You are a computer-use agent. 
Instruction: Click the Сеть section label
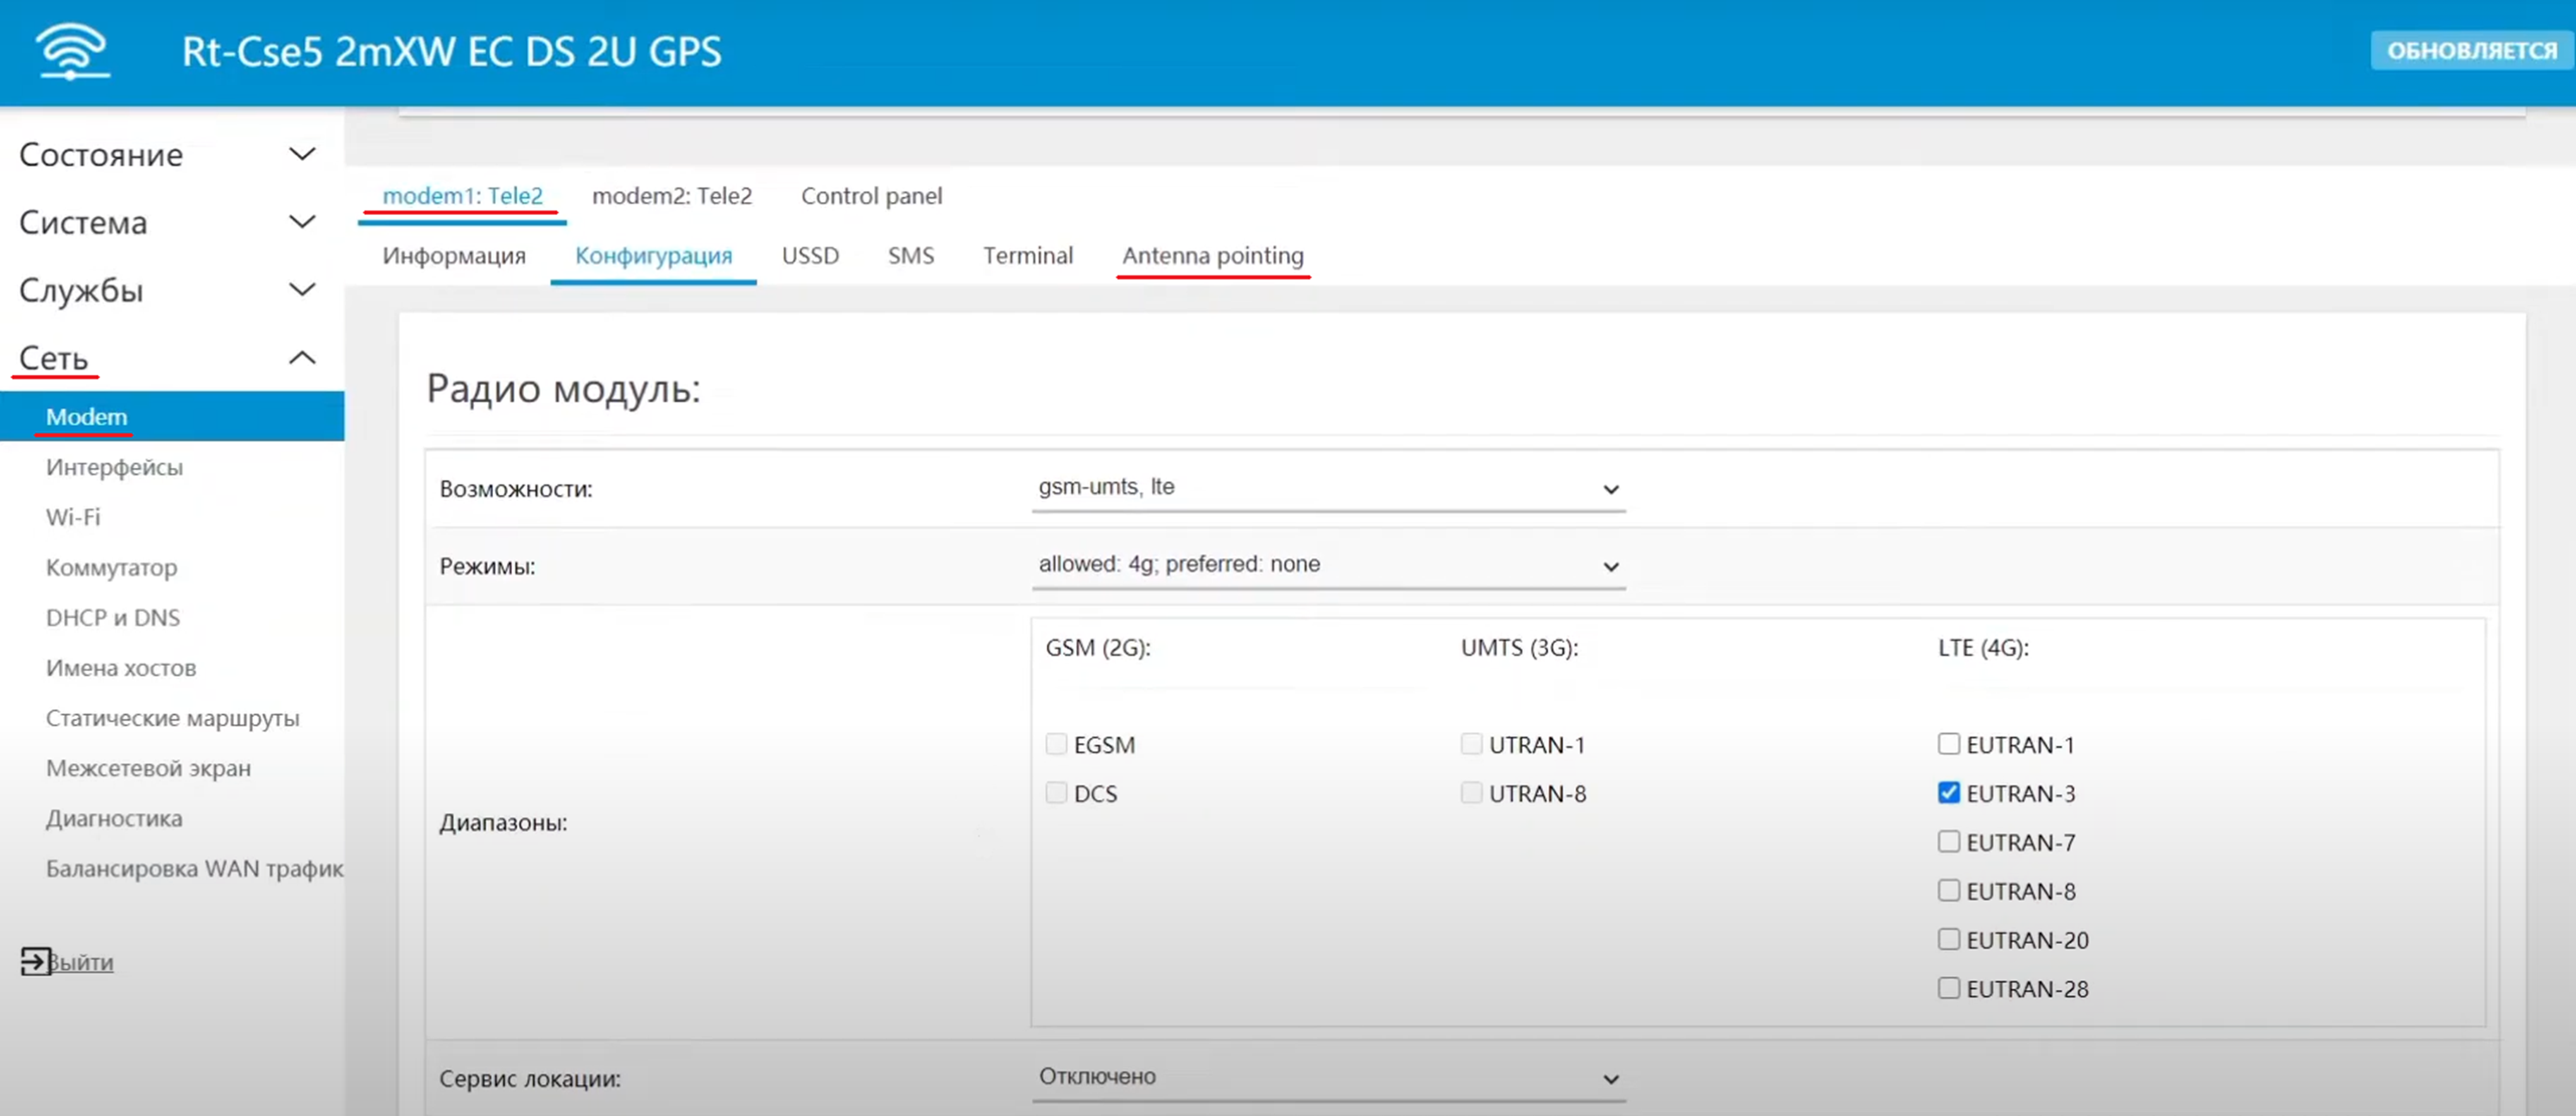(x=54, y=358)
